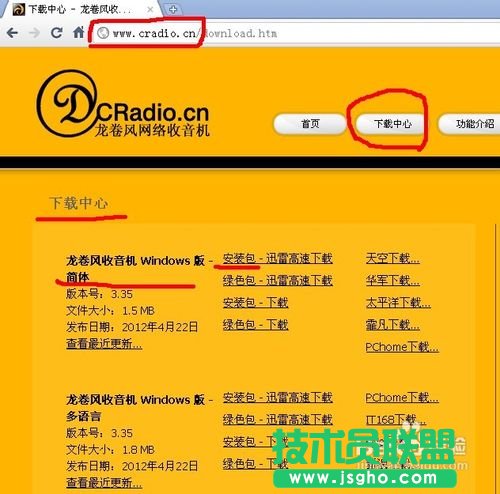This screenshot has width=500, height=494.
Task: Open the 太平洋下载 mirror link
Action: (x=398, y=303)
